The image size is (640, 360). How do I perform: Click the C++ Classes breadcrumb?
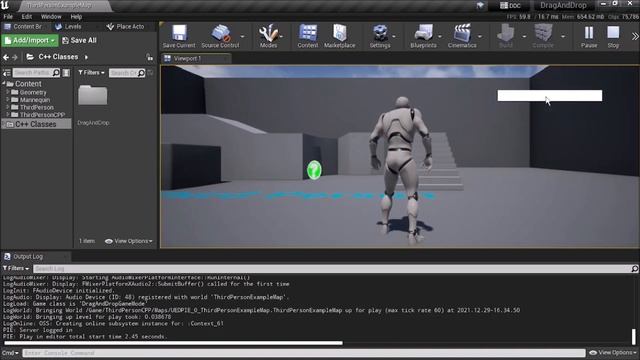click(x=58, y=57)
